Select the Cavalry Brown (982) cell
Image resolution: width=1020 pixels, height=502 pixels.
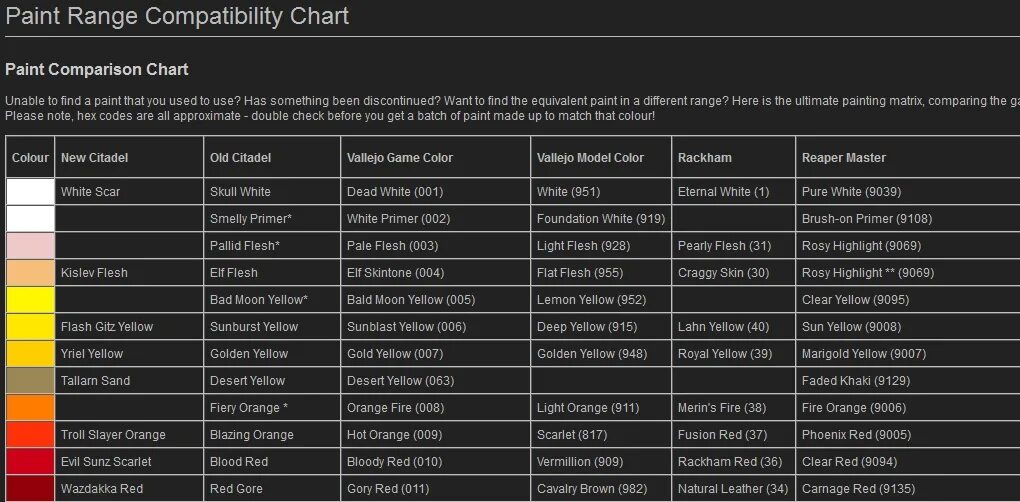[601, 488]
